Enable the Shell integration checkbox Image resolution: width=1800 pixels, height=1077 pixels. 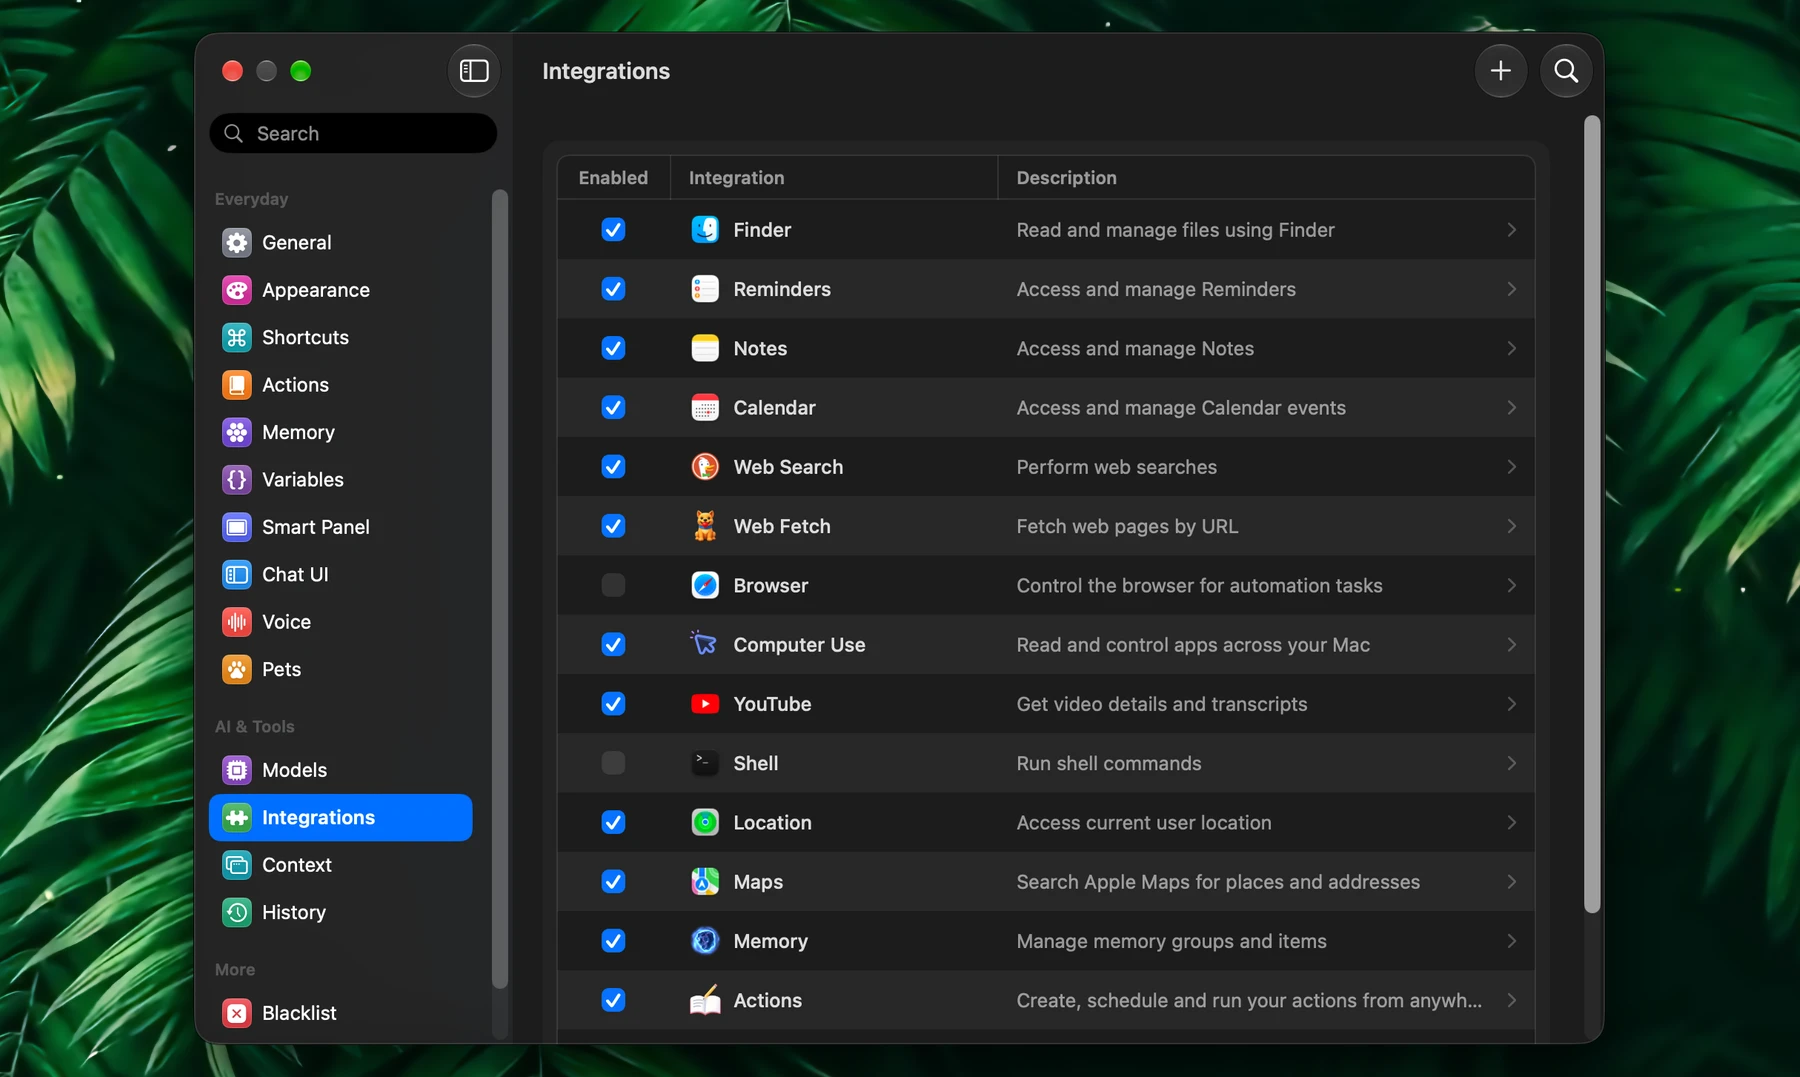(x=613, y=763)
